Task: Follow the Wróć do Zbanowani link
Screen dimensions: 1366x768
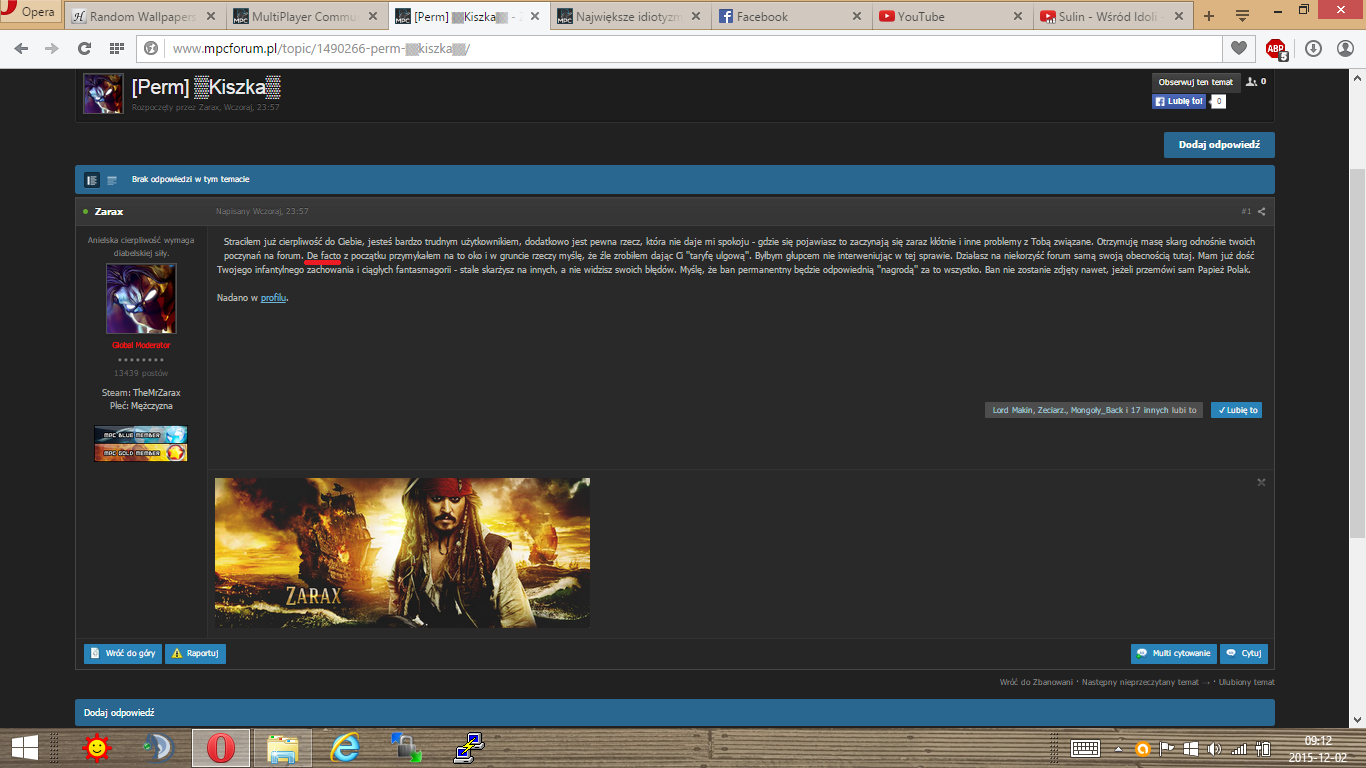Action: click(1036, 682)
